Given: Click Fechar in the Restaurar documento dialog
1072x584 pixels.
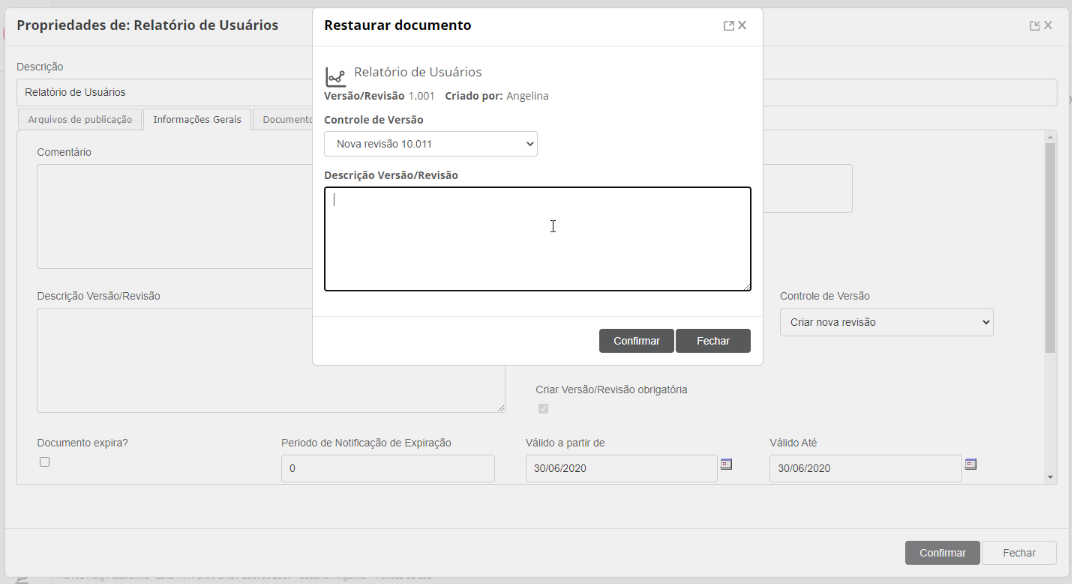Looking at the screenshot, I should 713,341.
